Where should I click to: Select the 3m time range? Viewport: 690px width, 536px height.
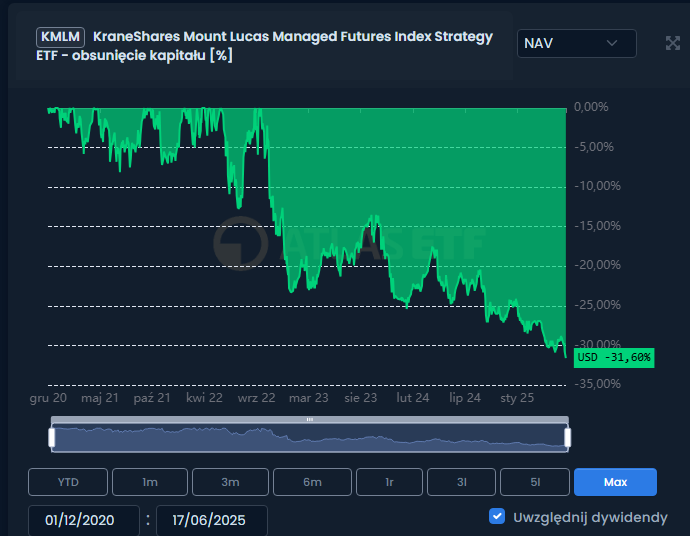tap(230, 482)
